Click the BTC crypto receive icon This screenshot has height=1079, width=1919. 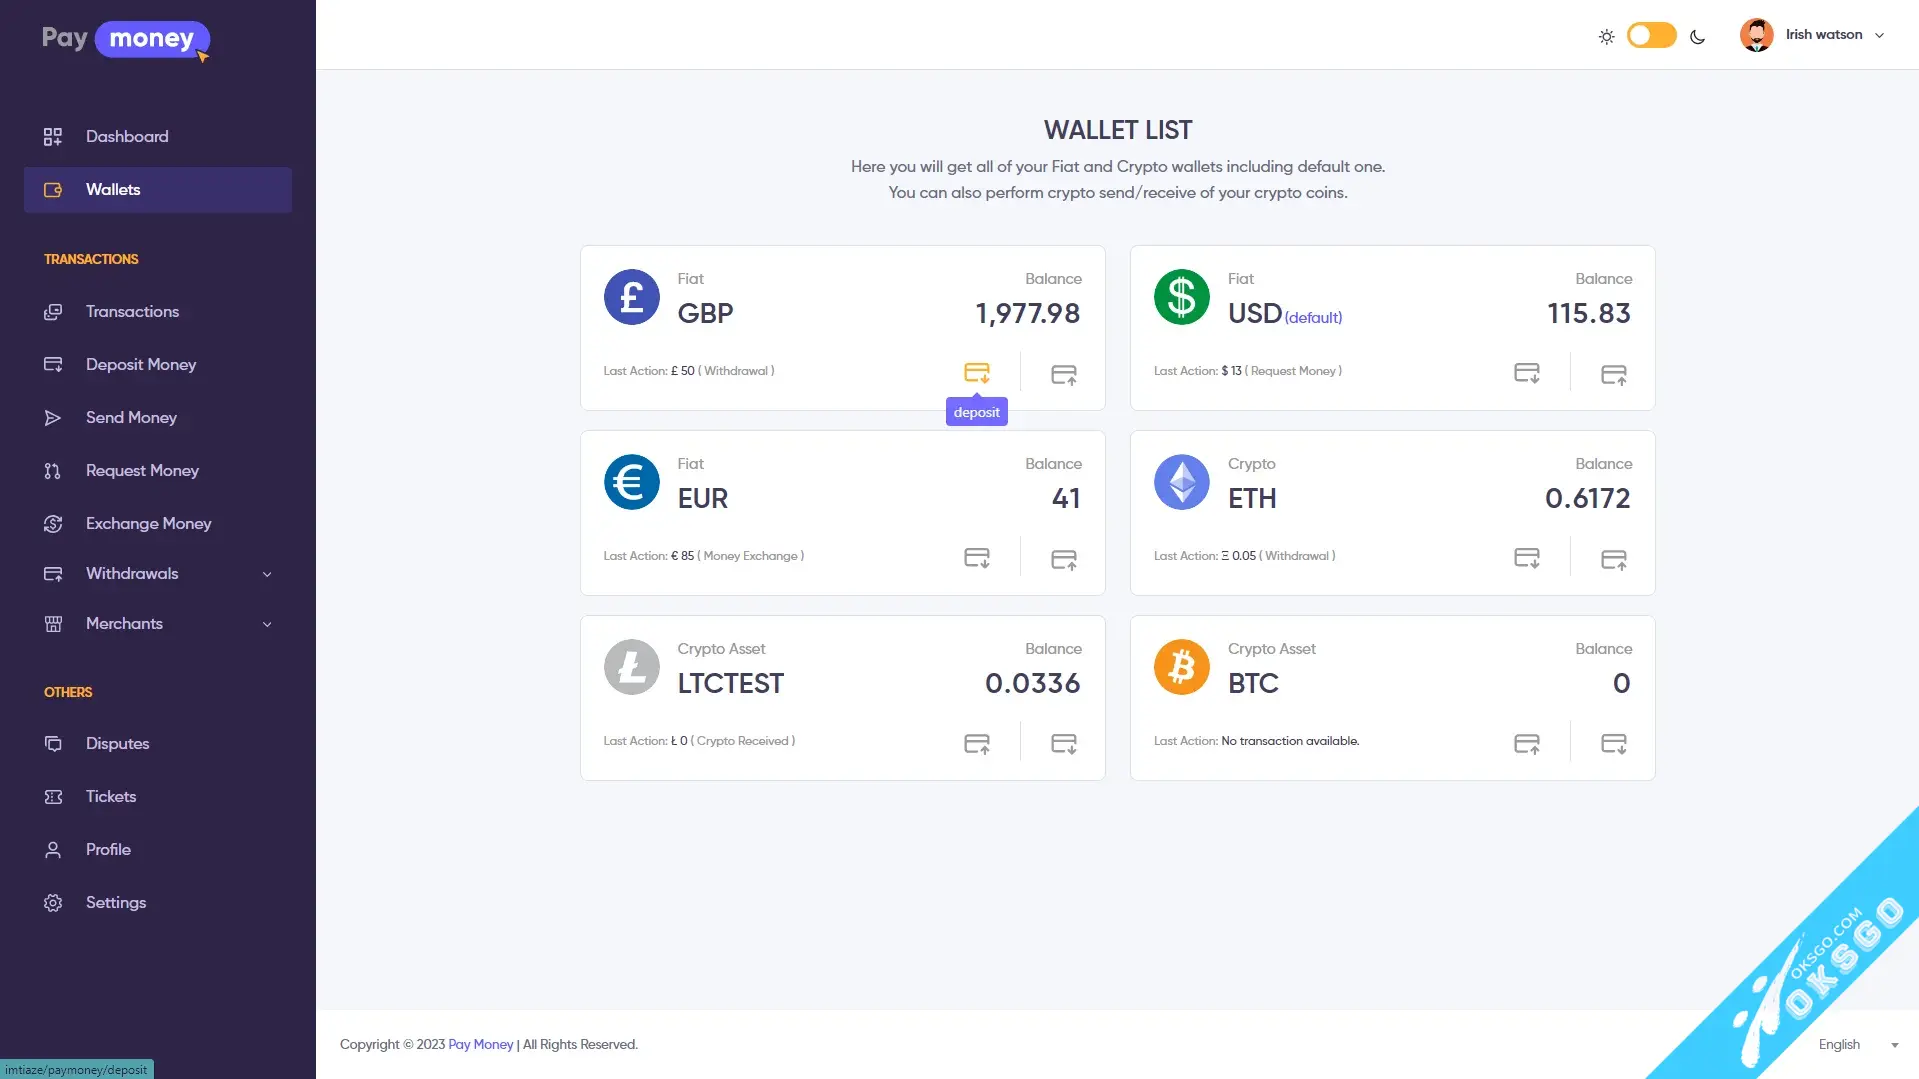1613,743
